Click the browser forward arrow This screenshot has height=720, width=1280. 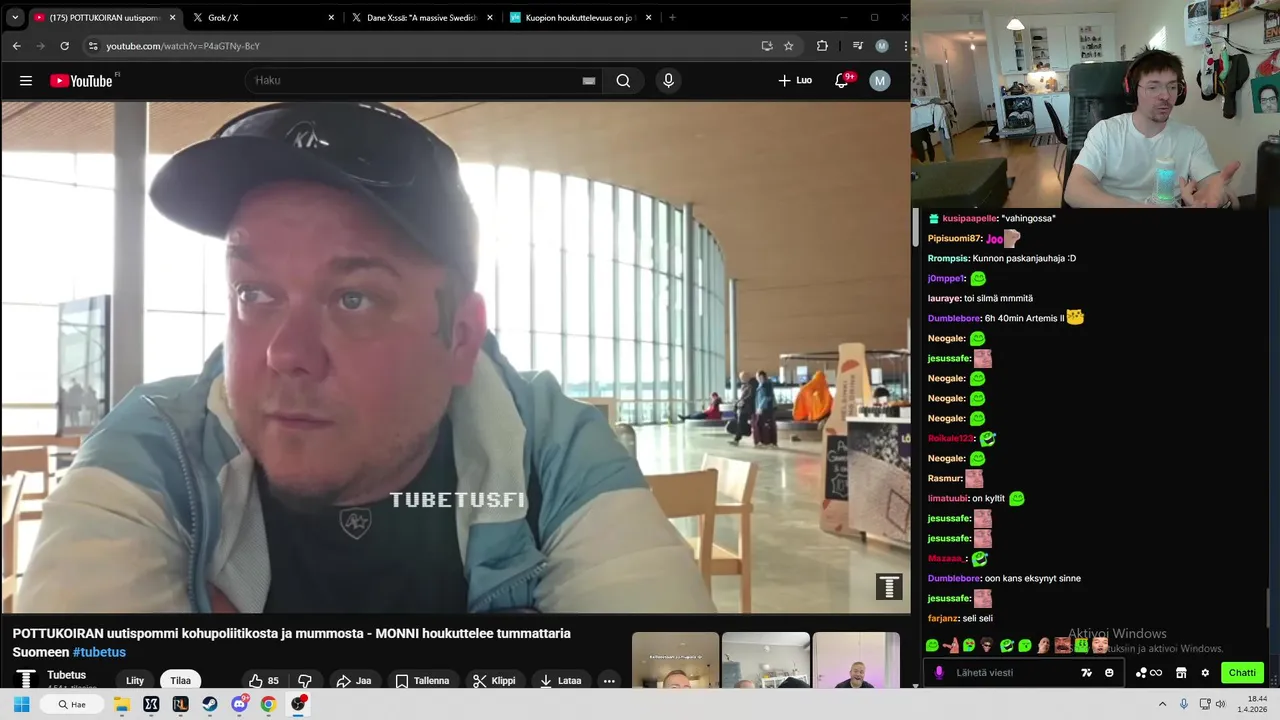pyautogui.click(x=40, y=46)
